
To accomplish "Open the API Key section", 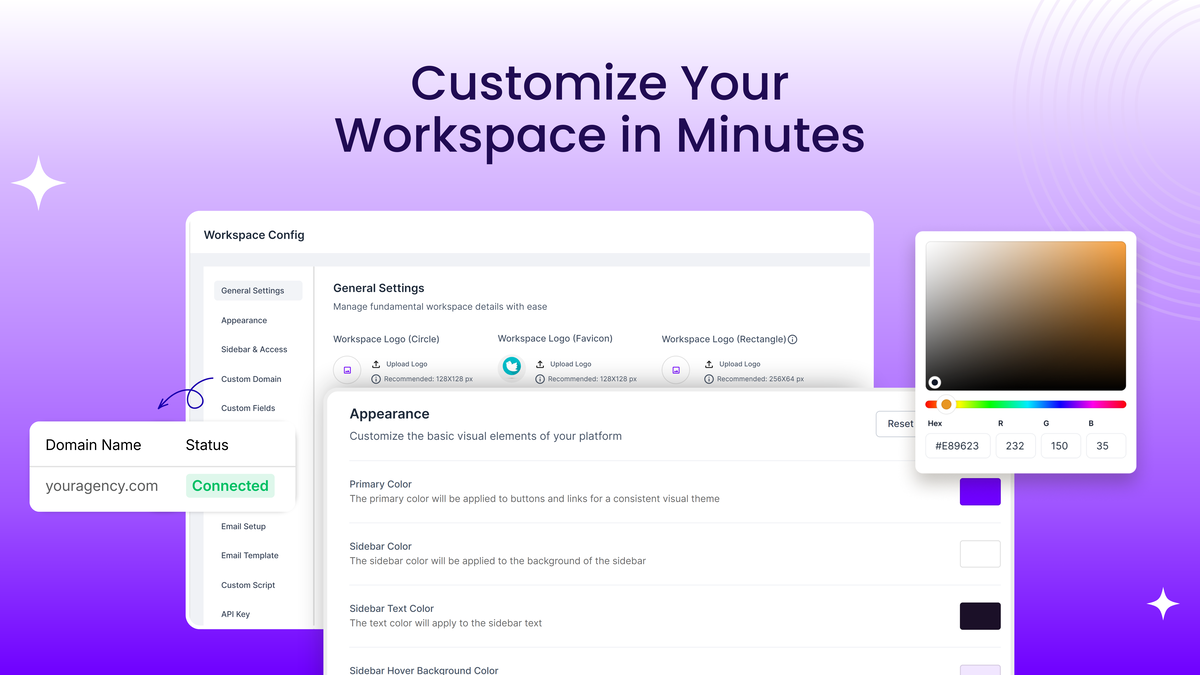I will click(x=235, y=614).
